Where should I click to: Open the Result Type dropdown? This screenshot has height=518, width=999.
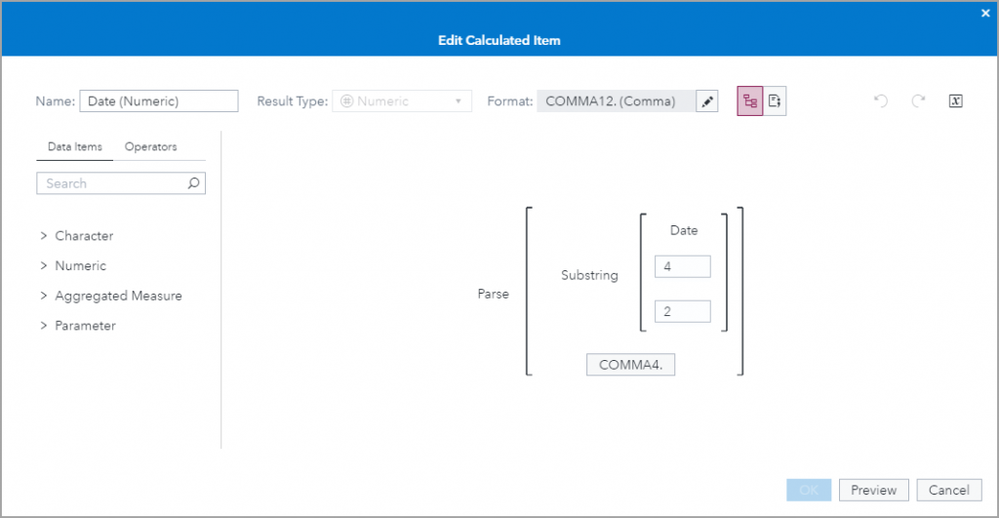point(403,101)
